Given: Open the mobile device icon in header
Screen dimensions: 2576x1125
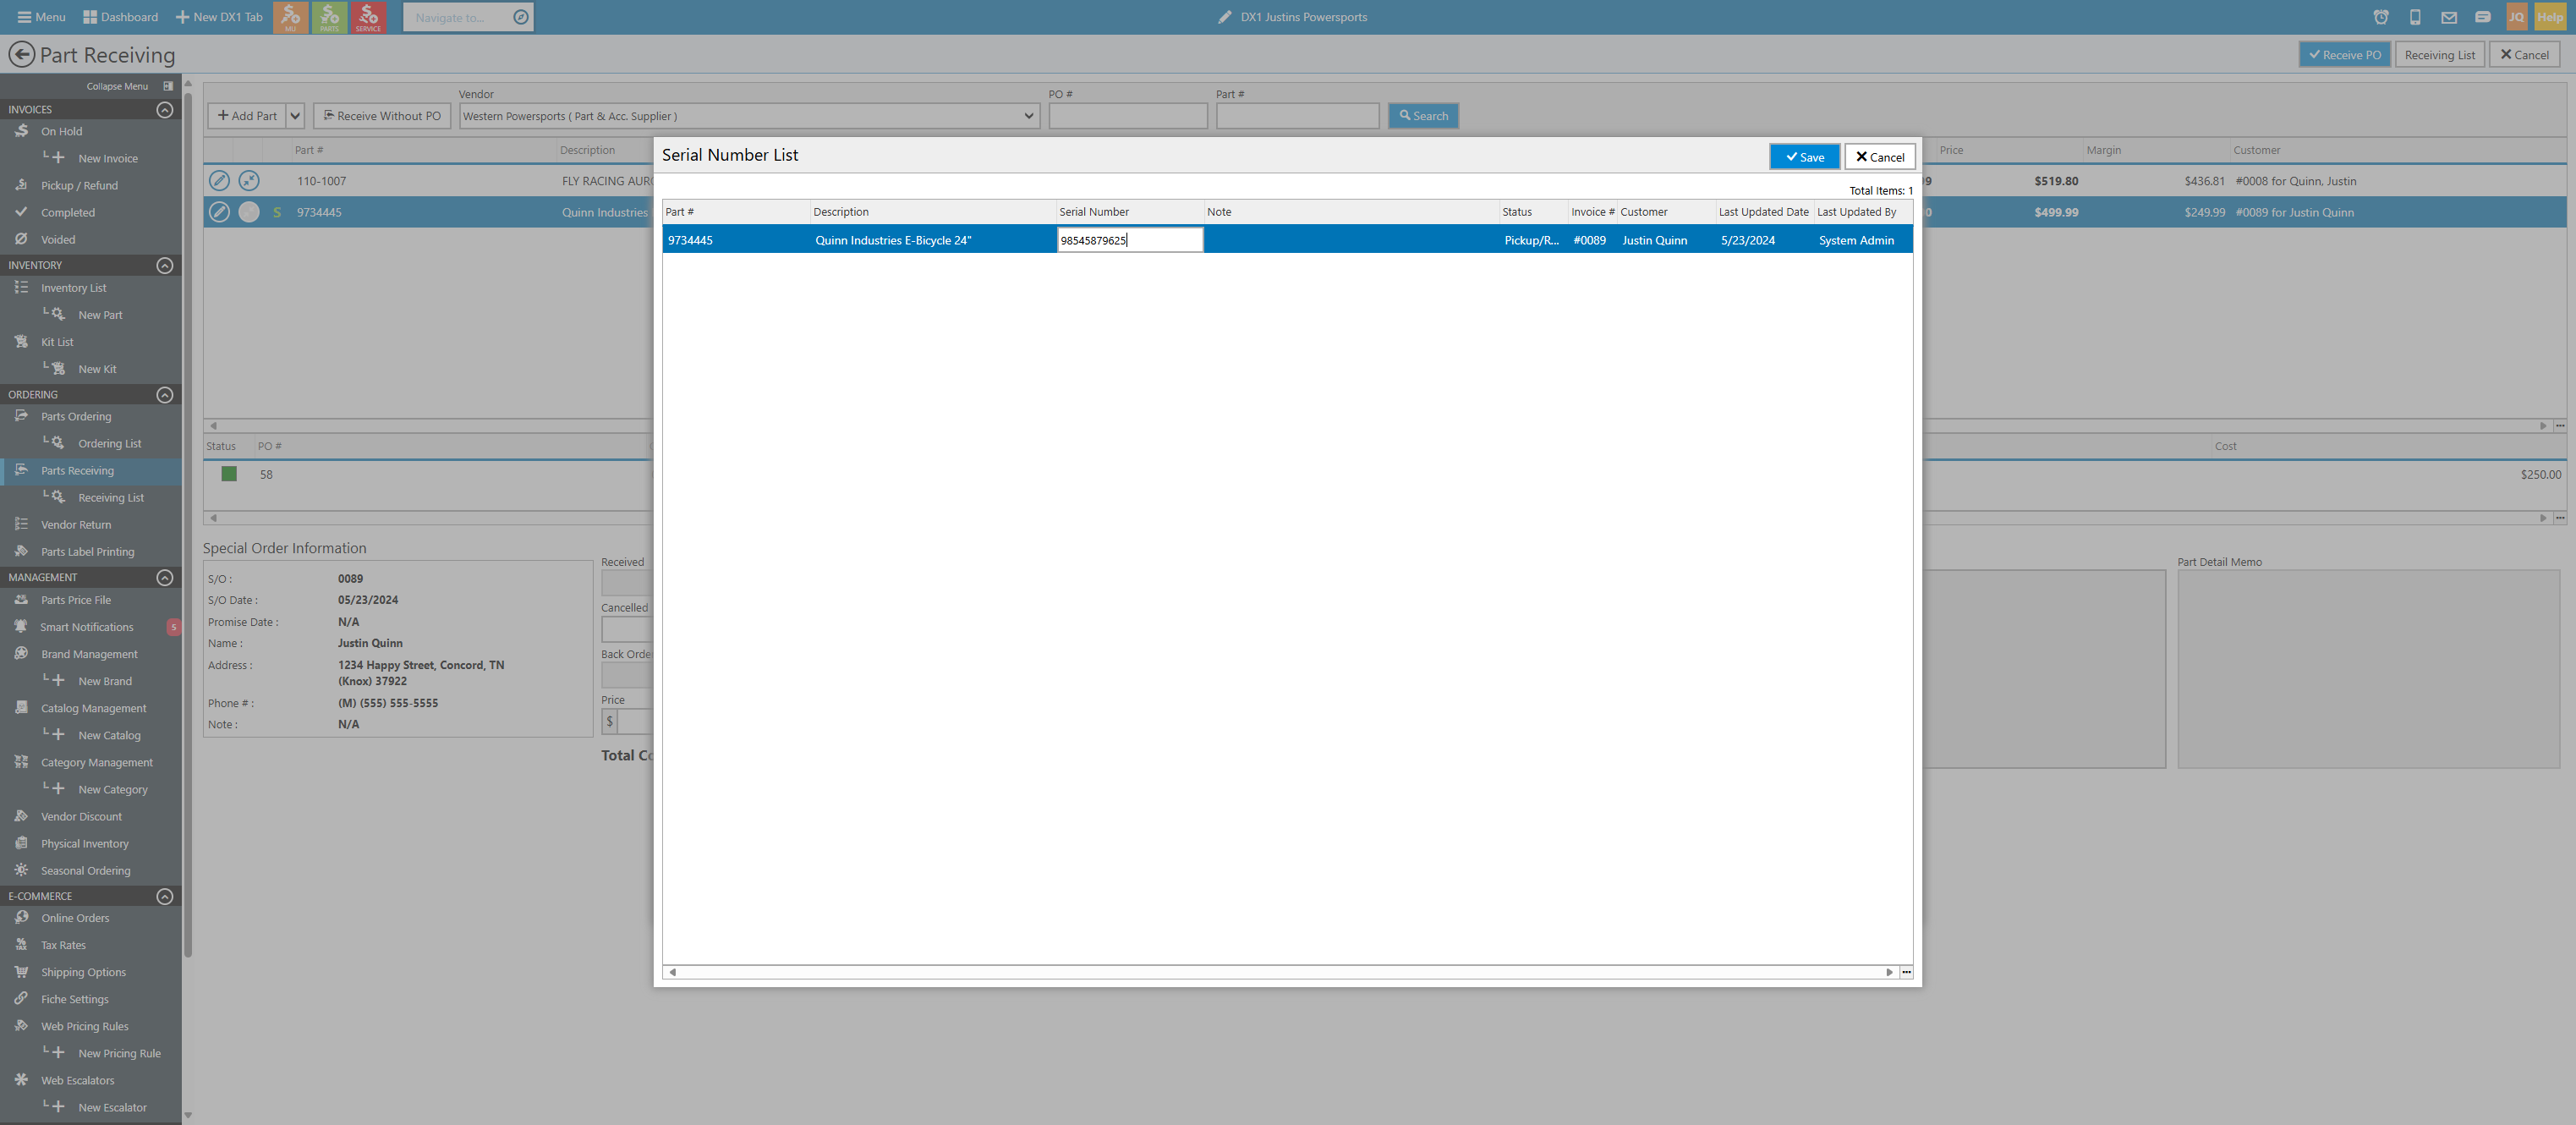Looking at the screenshot, I should [x=2415, y=17].
